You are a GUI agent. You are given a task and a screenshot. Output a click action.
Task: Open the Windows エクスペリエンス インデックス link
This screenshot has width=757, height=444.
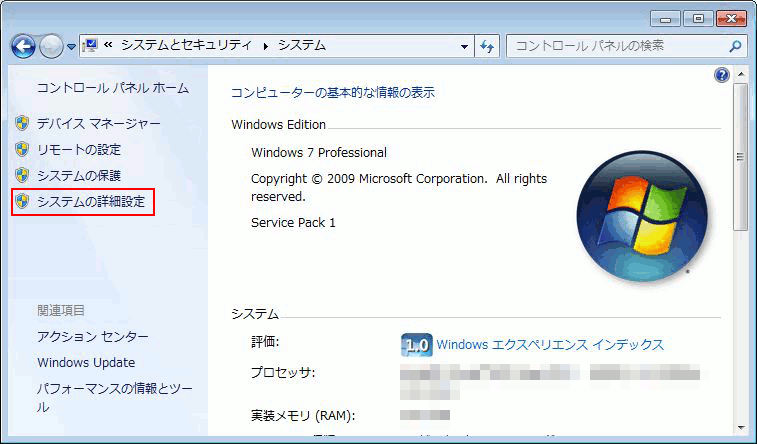click(550, 344)
